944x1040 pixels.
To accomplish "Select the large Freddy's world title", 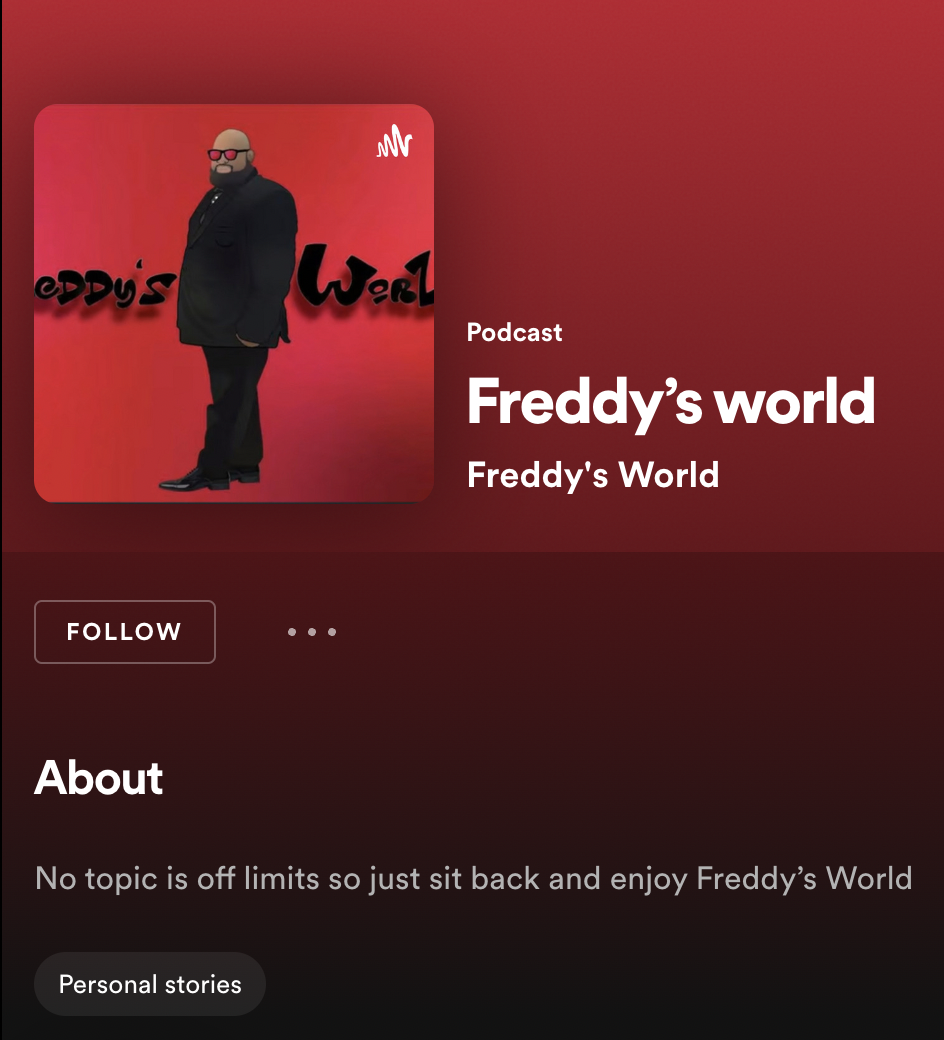I will pyautogui.click(x=671, y=402).
